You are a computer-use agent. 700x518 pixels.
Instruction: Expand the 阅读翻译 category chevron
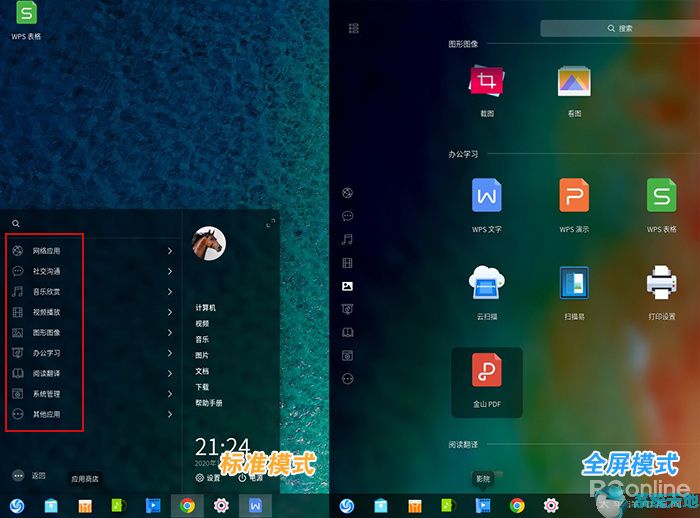[x=170, y=373]
